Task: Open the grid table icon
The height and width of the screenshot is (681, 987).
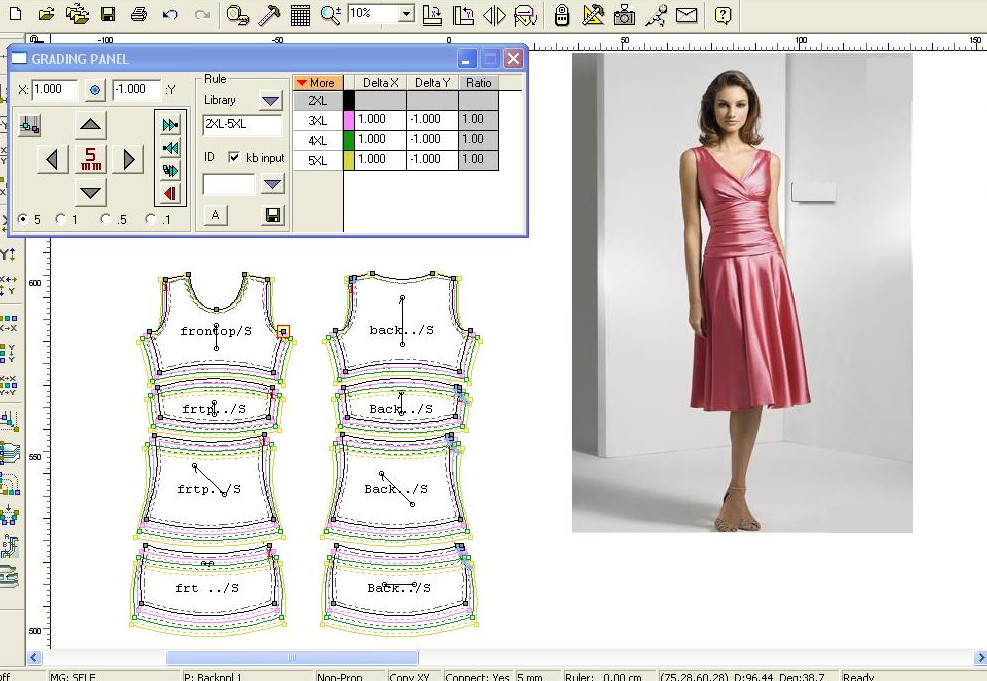Action: 299,15
